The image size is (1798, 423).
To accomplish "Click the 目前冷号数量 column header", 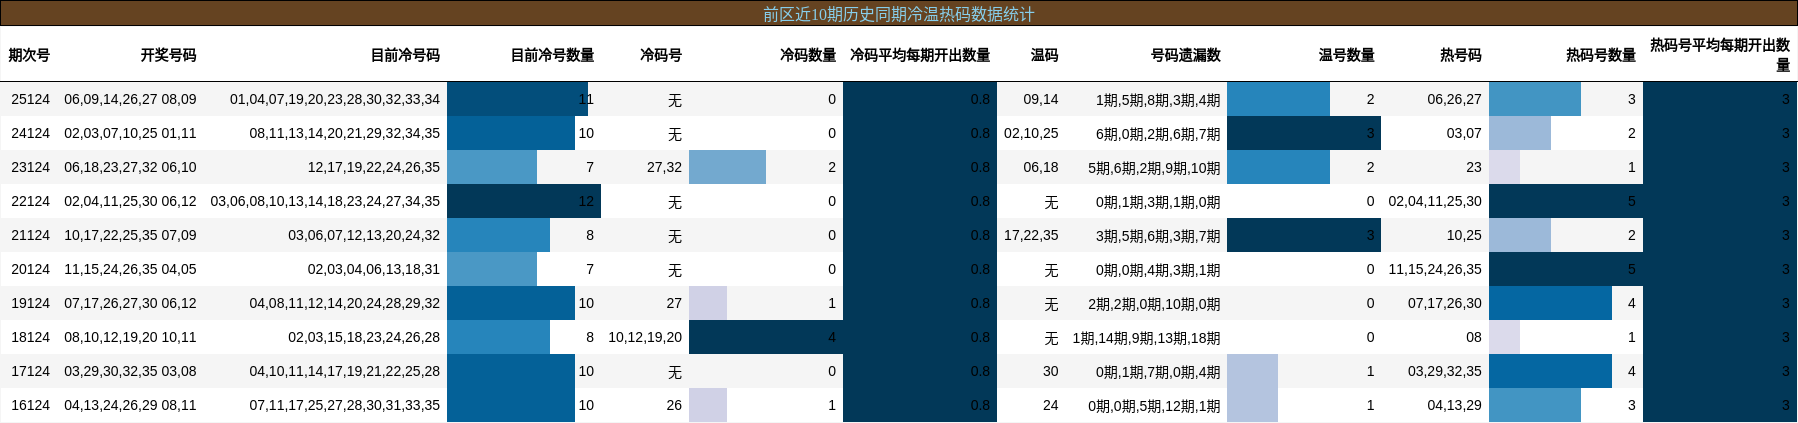I will tap(552, 55).
